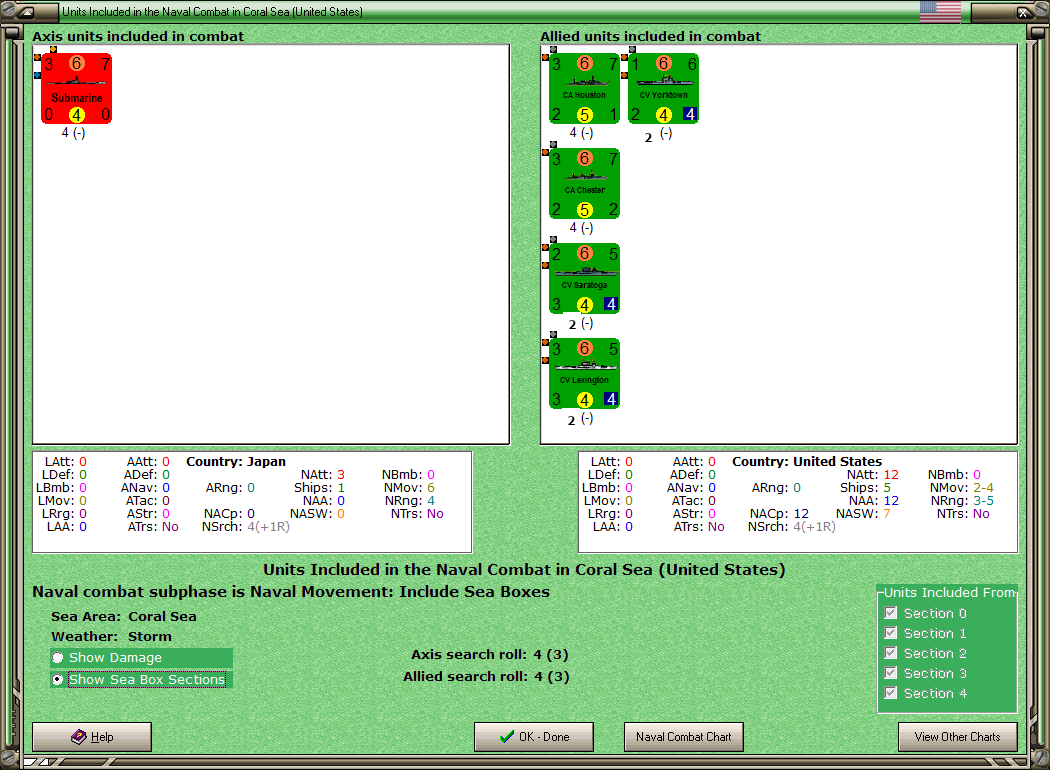
Task: Click US Ships value 5
Action: 887,487
